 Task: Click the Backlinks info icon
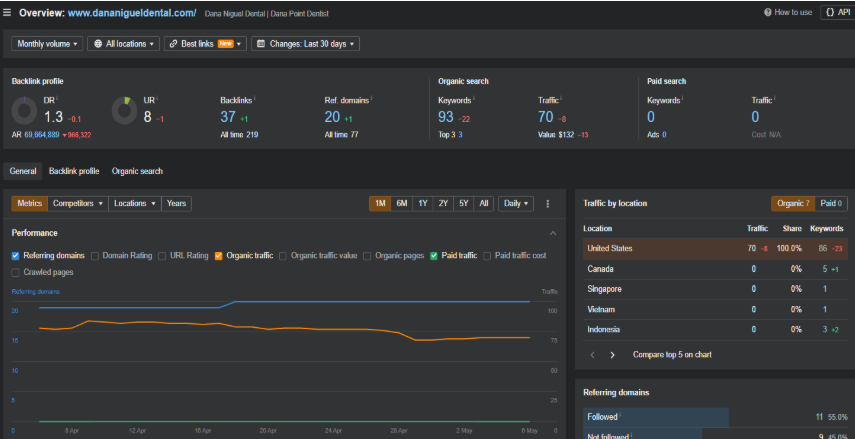[255, 99]
